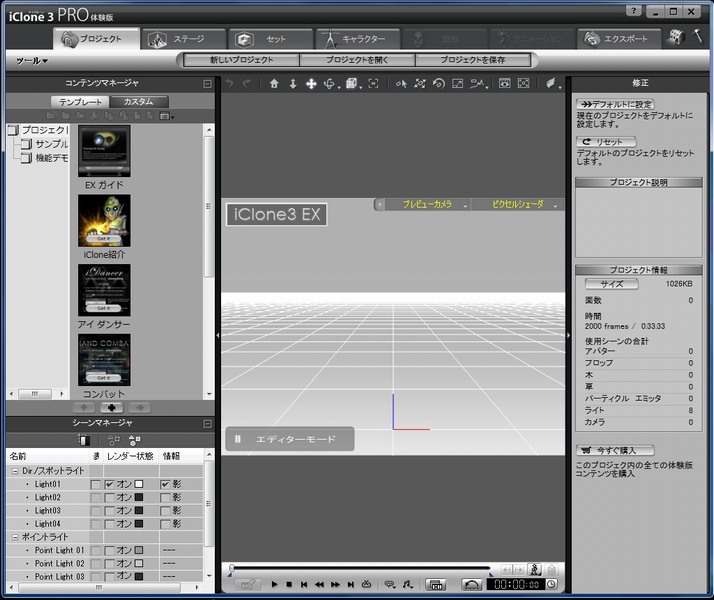The height and width of the screenshot is (600, 714).
Task: Click the full screen toggle icon
Action: [524, 83]
